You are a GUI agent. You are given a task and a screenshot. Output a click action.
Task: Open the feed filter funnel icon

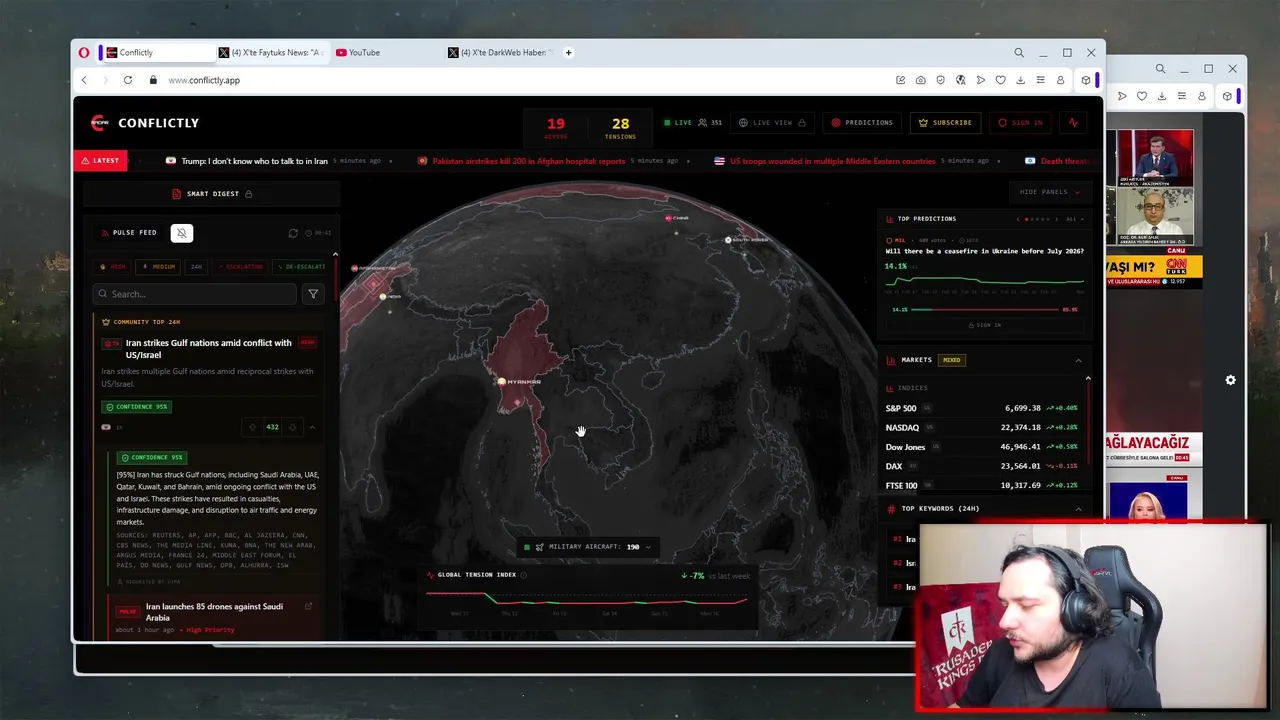(313, 294)
